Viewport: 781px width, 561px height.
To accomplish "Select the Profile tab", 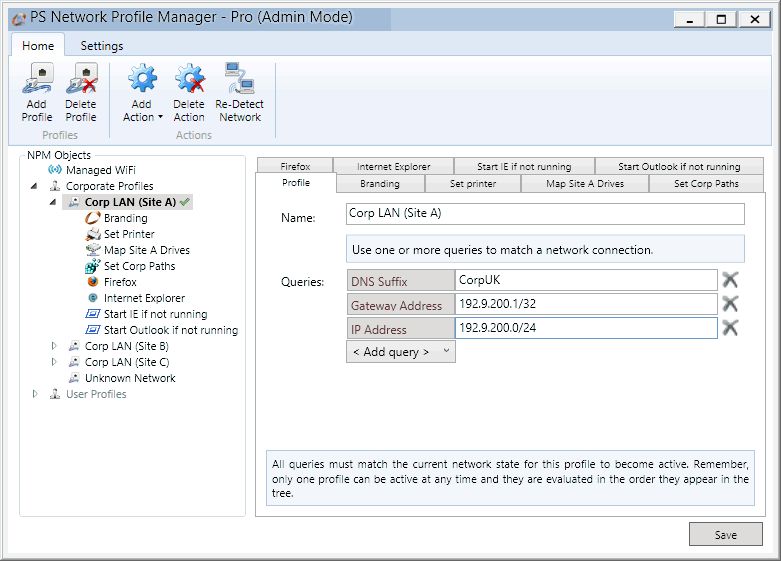I will [296, 182].
